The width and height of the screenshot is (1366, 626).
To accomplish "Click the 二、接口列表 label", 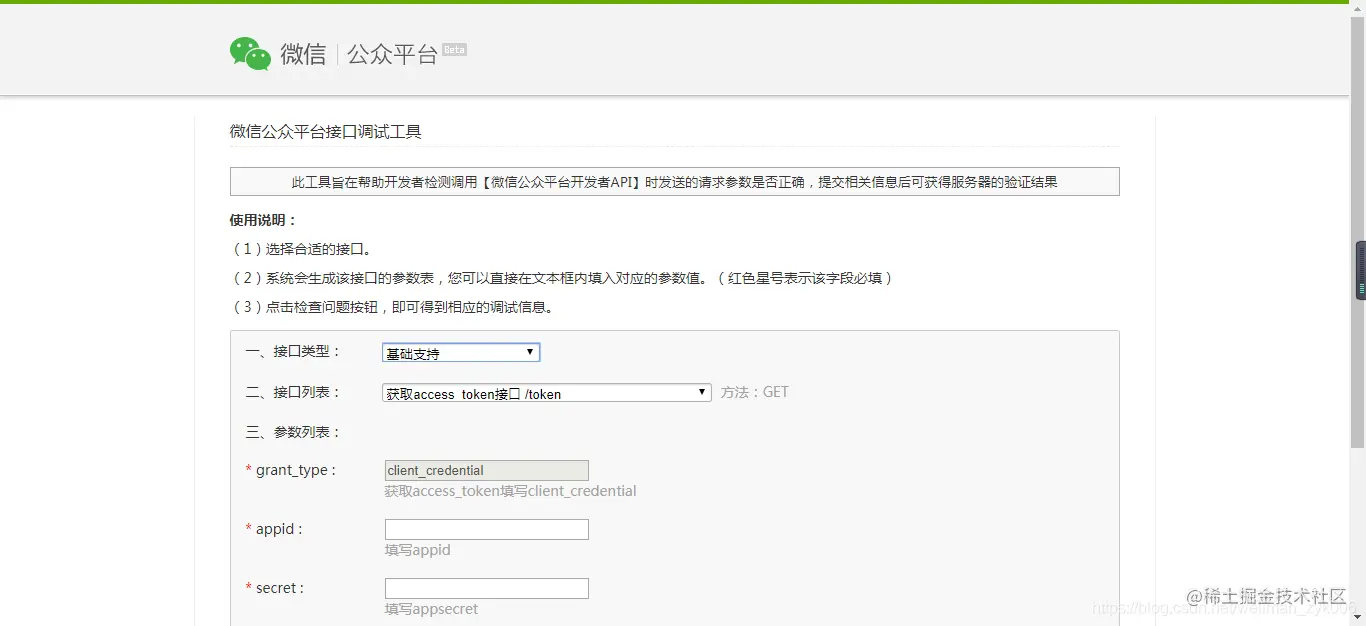I will tap(294, 392).
